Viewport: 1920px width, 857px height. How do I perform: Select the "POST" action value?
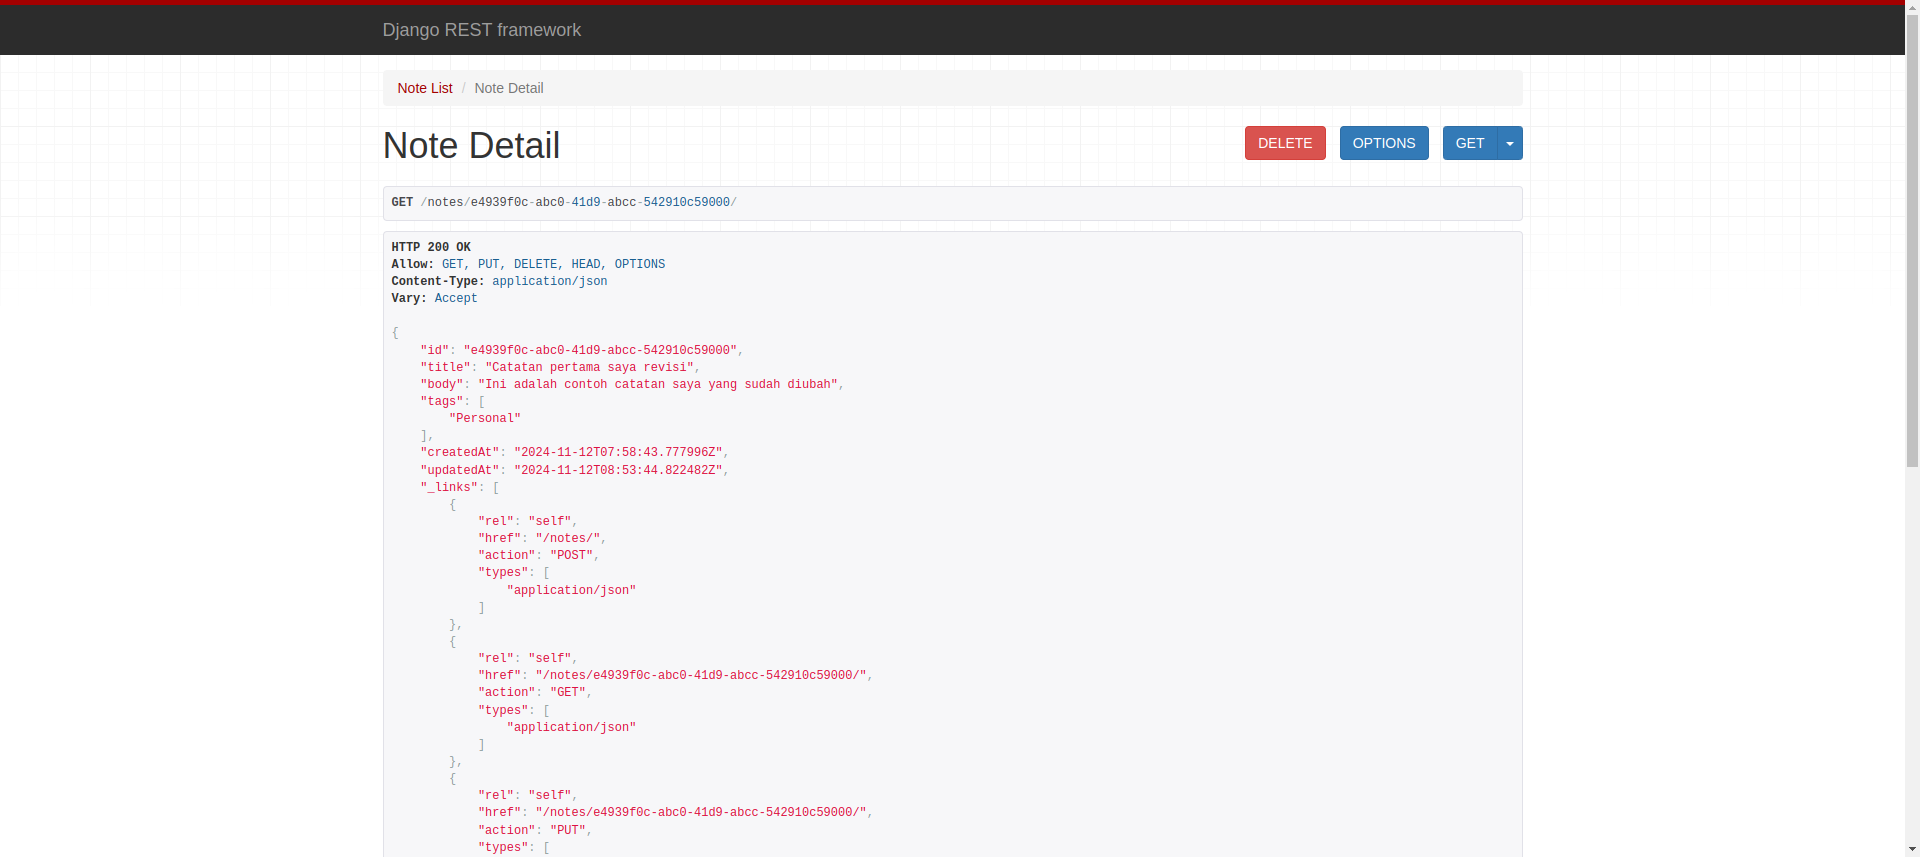[571, 556]
